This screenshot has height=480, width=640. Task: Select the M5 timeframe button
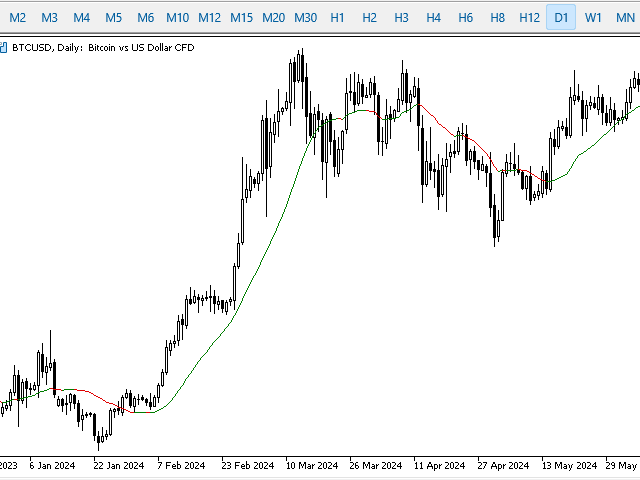[x=113, y=18]
